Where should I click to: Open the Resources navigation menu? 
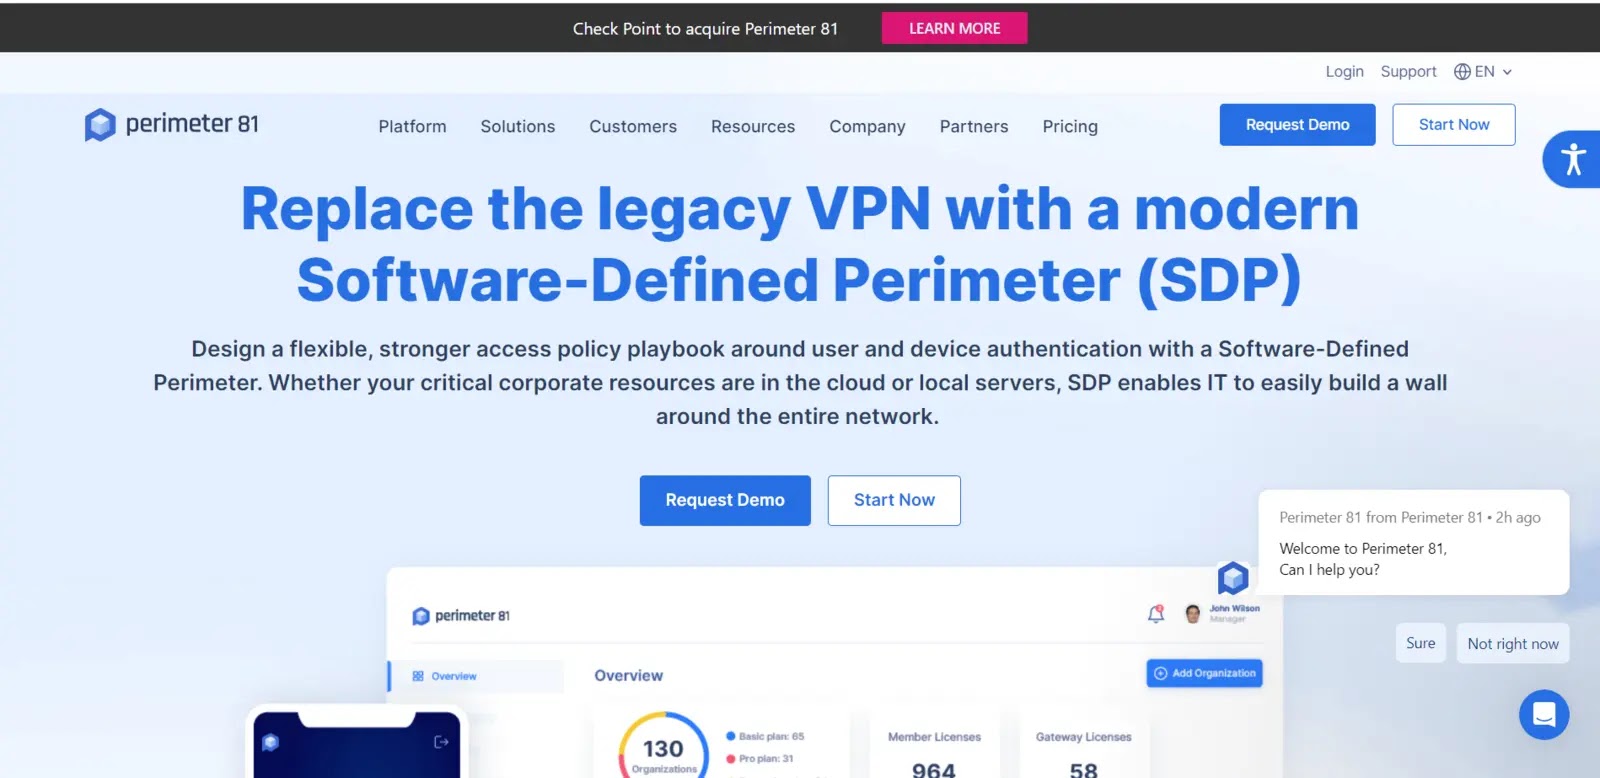(x=753, y=126)
